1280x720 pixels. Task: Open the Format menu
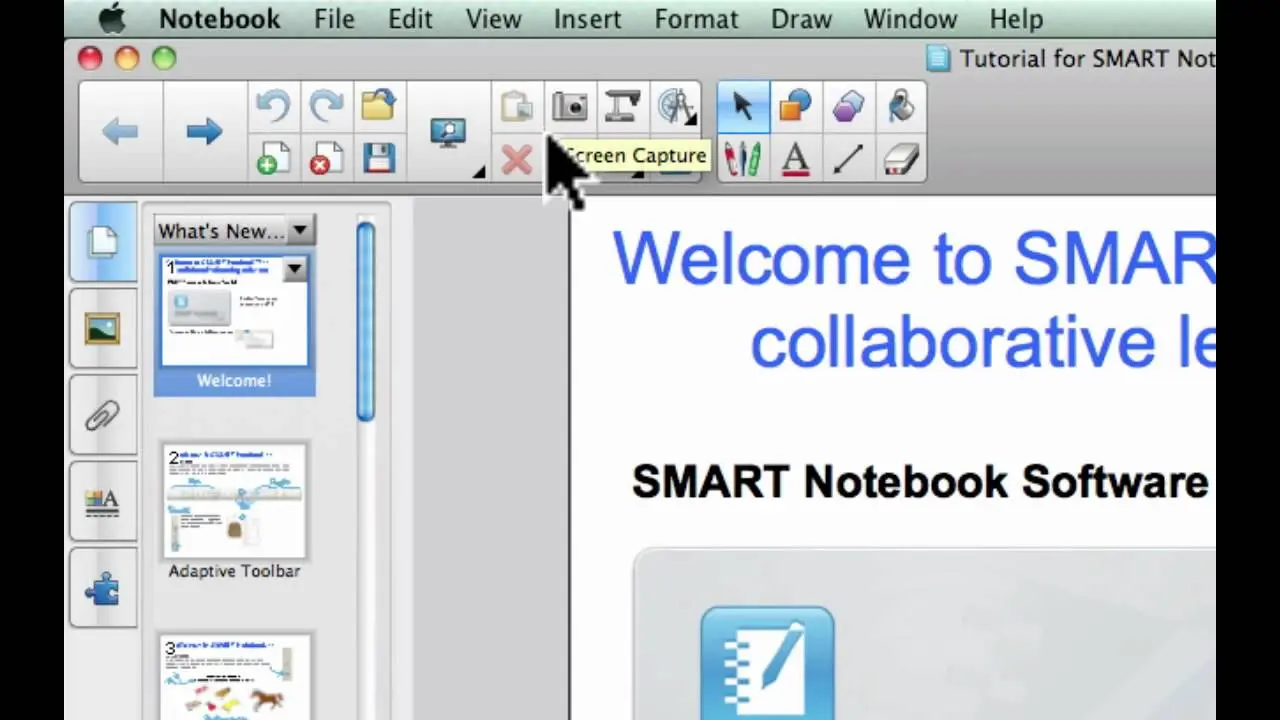tap(696, 19)
